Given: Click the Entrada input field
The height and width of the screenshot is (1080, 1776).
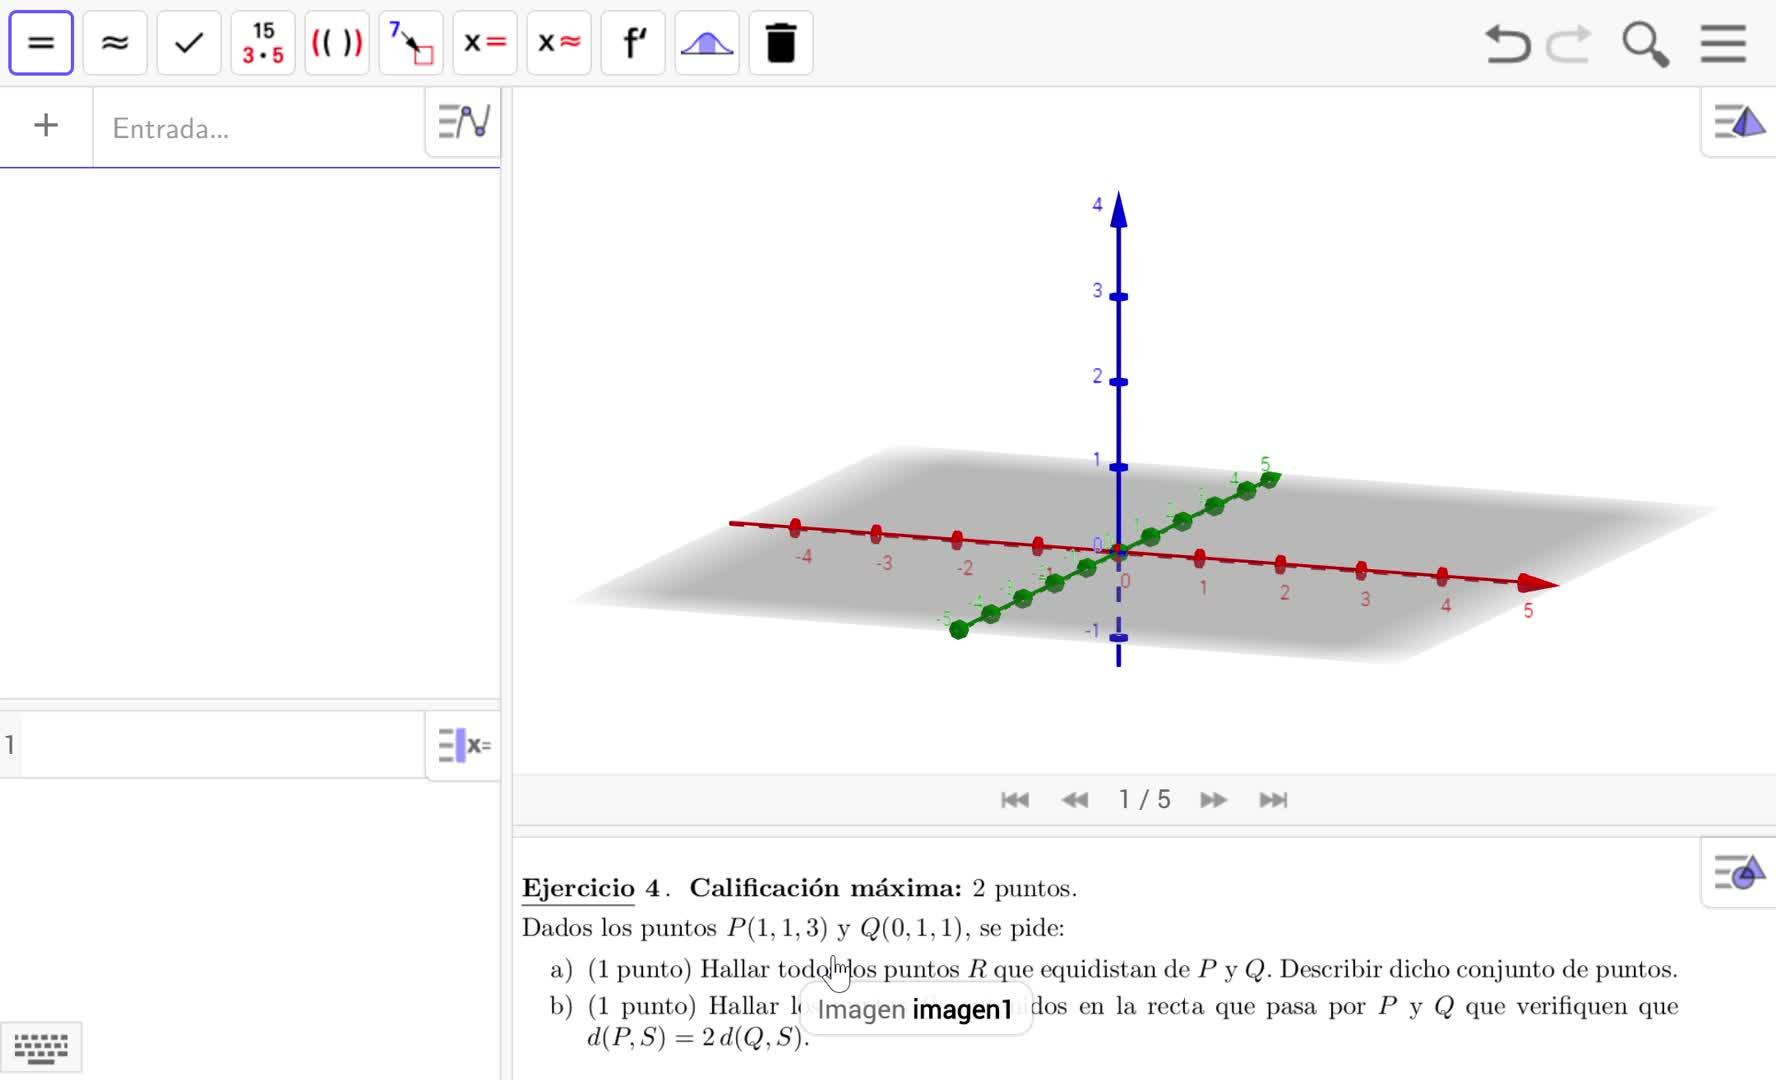Looking at the screenshot, I should click(258, 128).
